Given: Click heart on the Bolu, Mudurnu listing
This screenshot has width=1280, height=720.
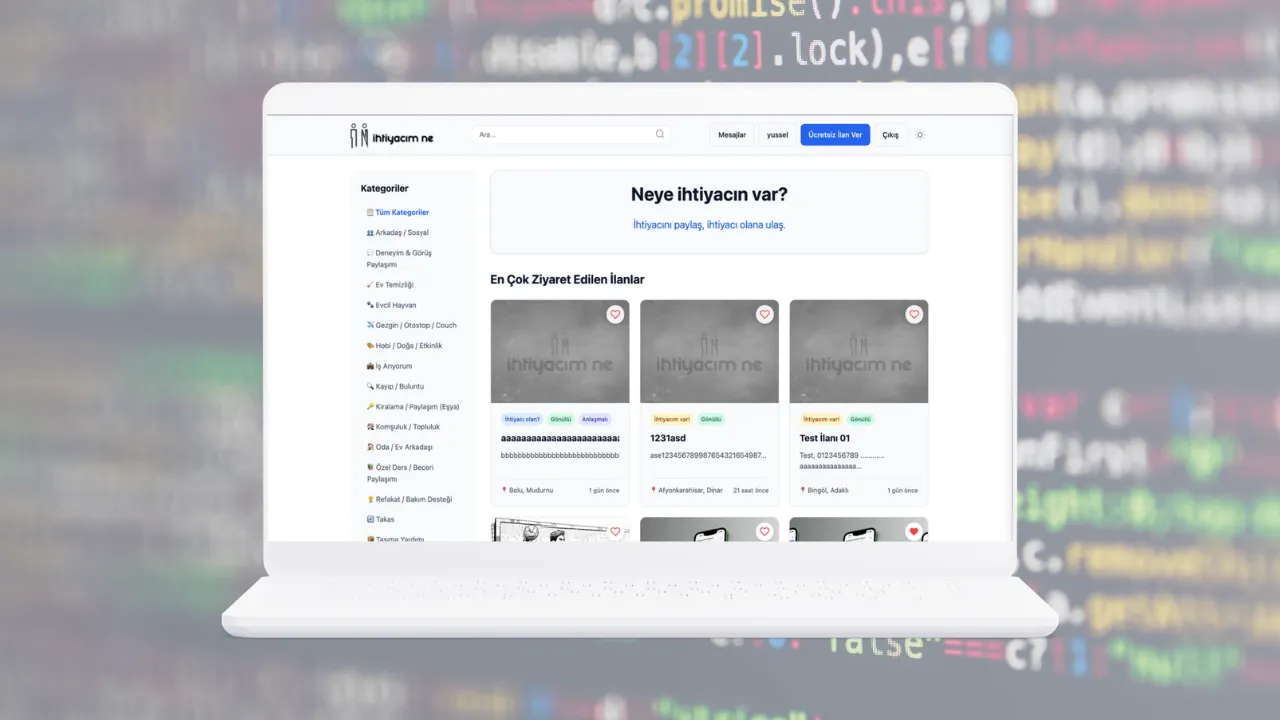Looking at the screenshot, I should click(615, 314).
